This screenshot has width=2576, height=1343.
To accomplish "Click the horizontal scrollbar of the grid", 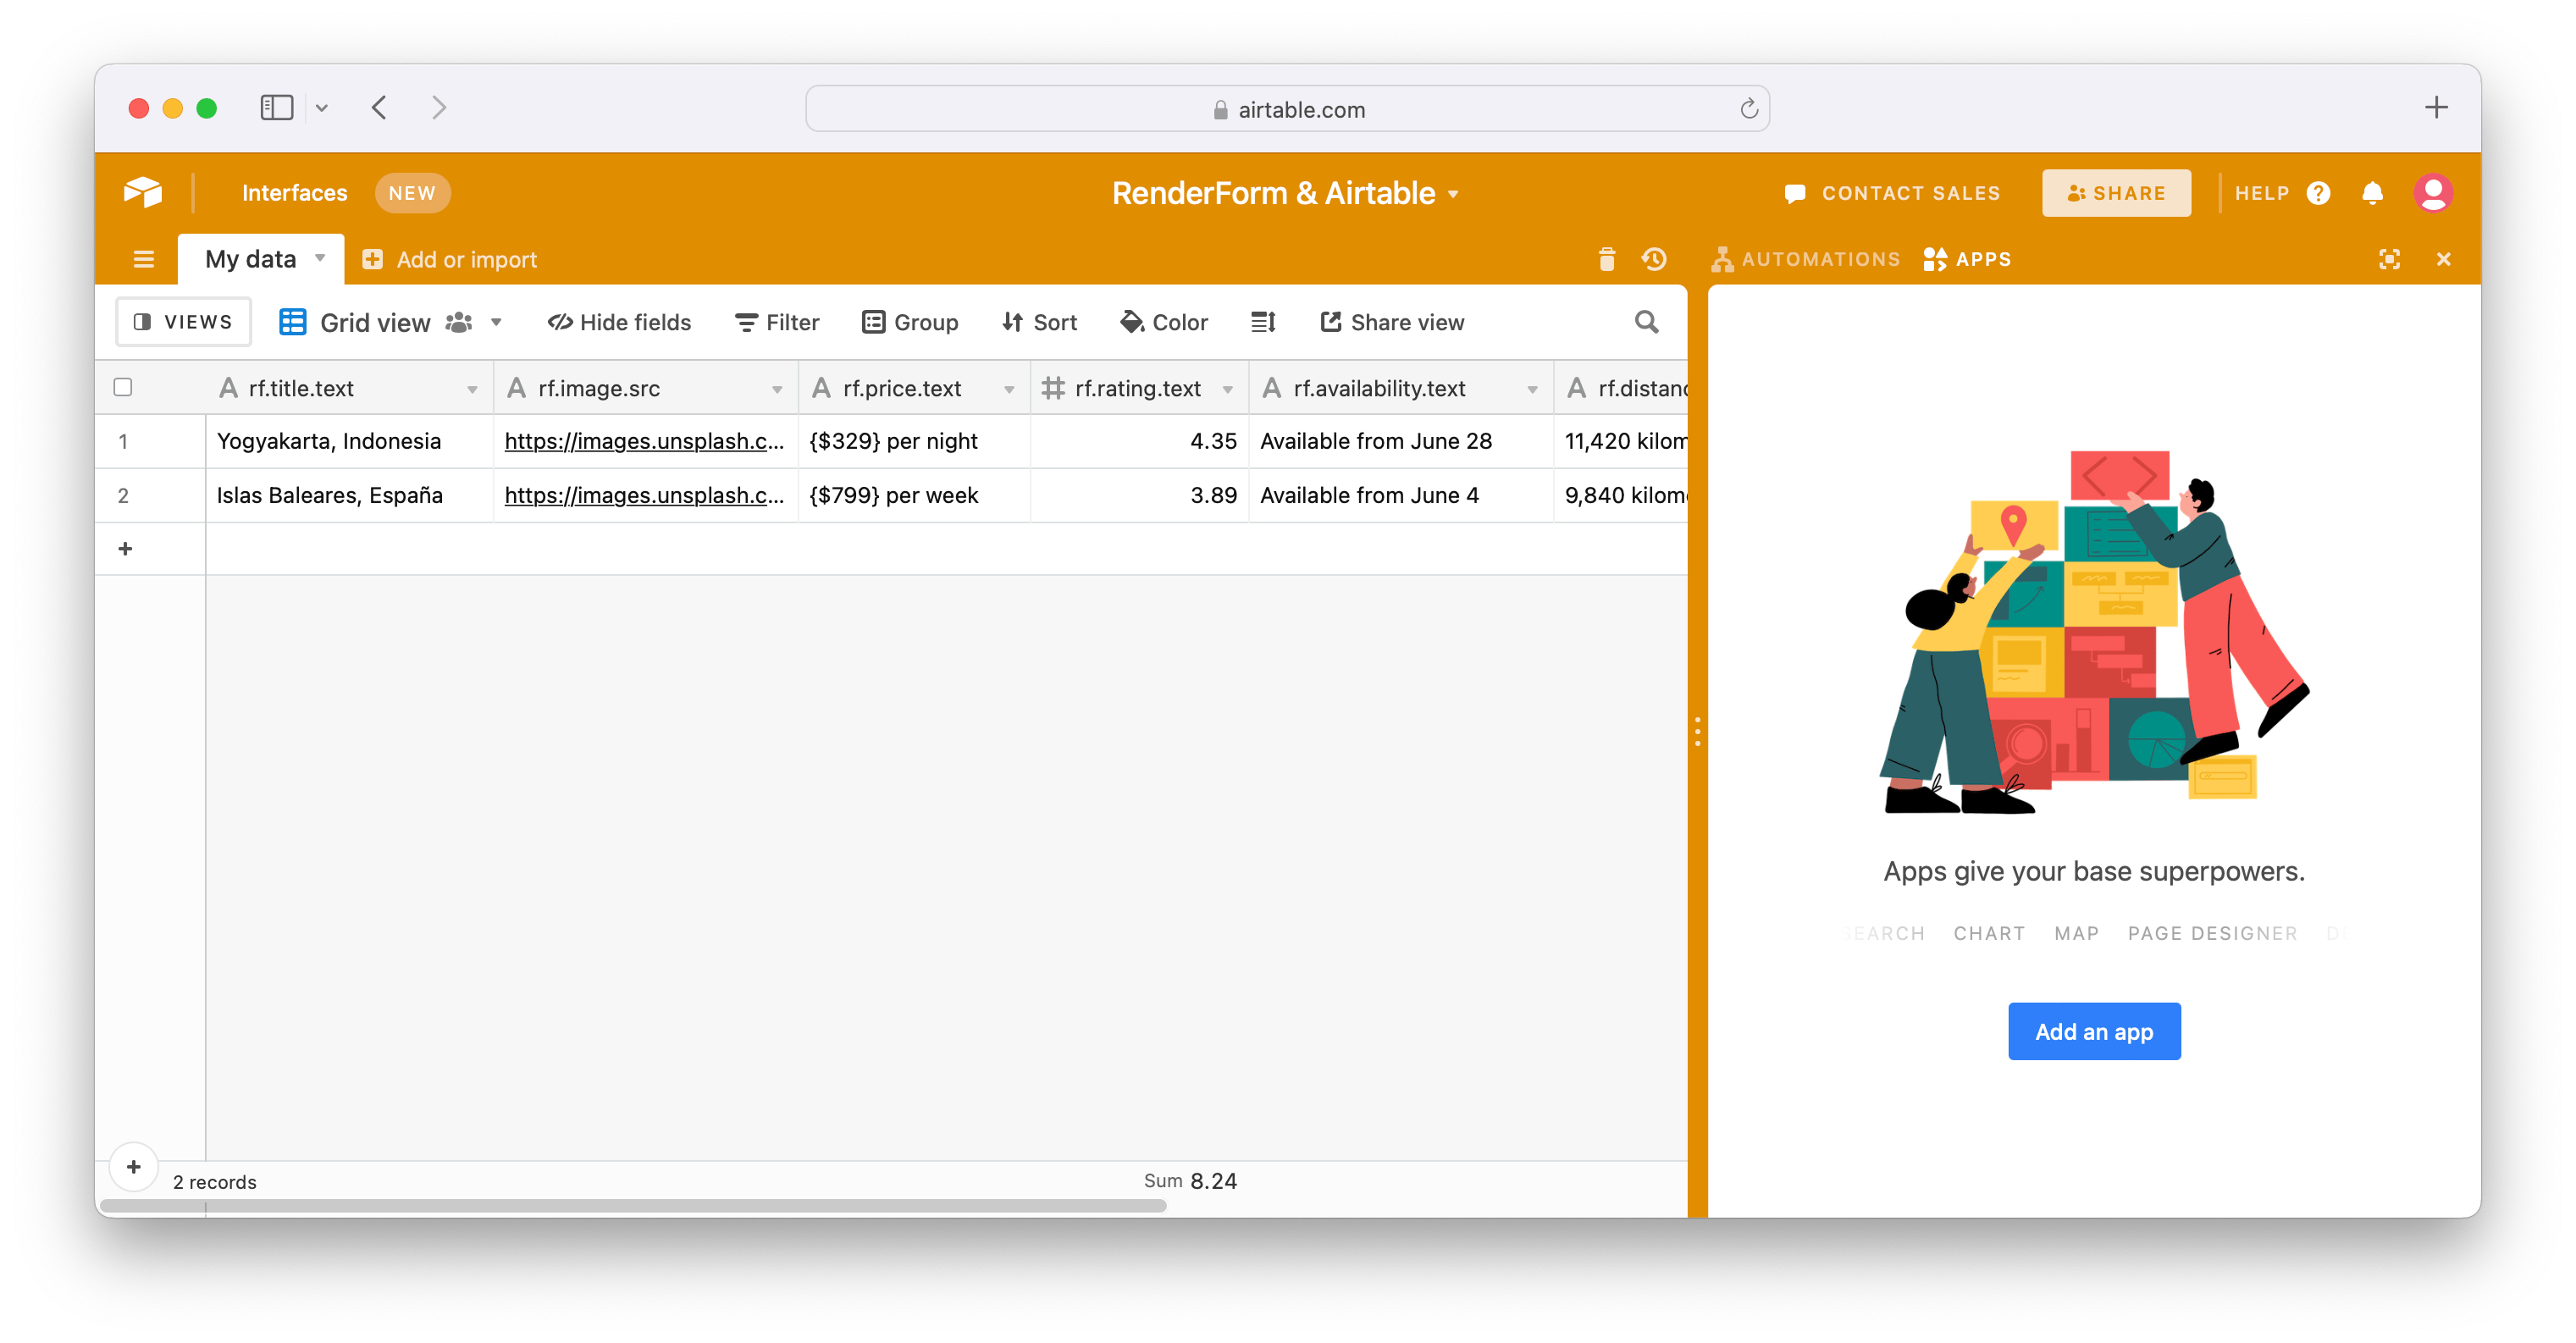I will (x=634, y=1205).
